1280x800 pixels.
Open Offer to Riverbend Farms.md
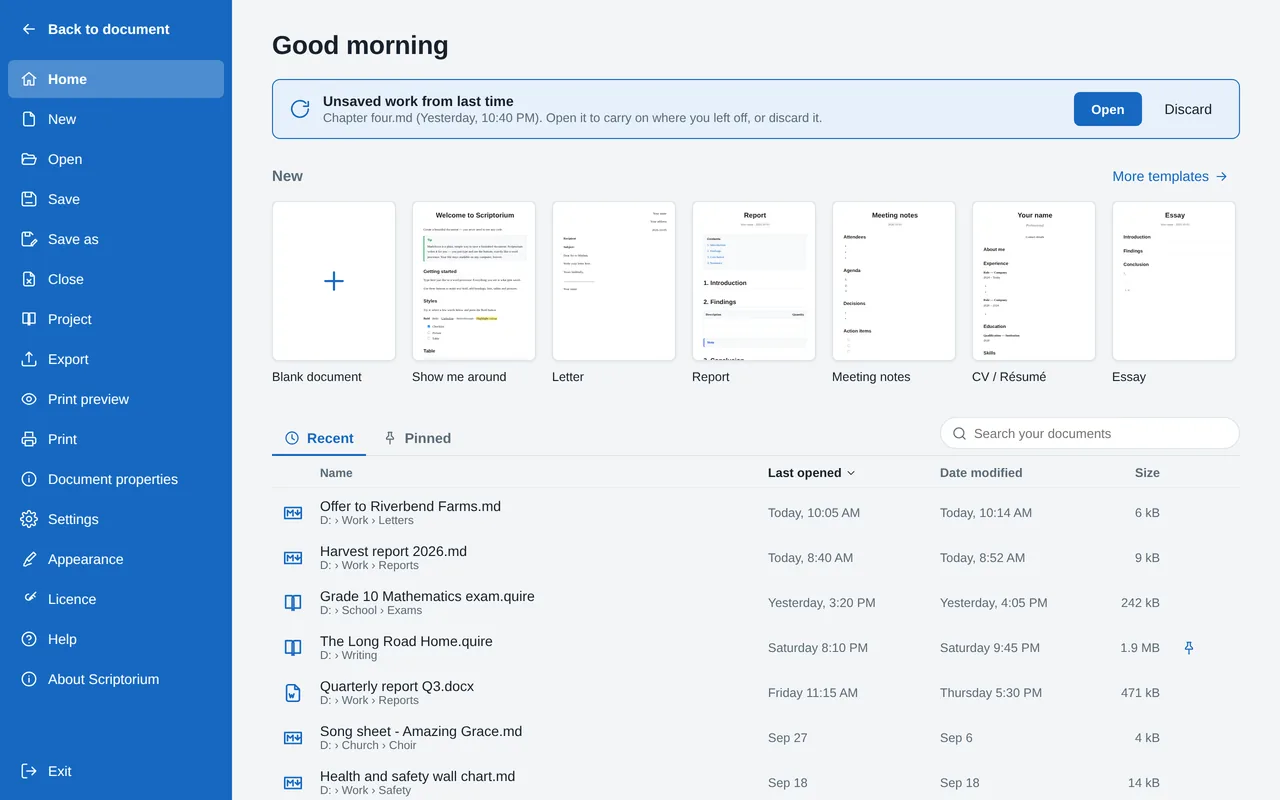[756, 513]
